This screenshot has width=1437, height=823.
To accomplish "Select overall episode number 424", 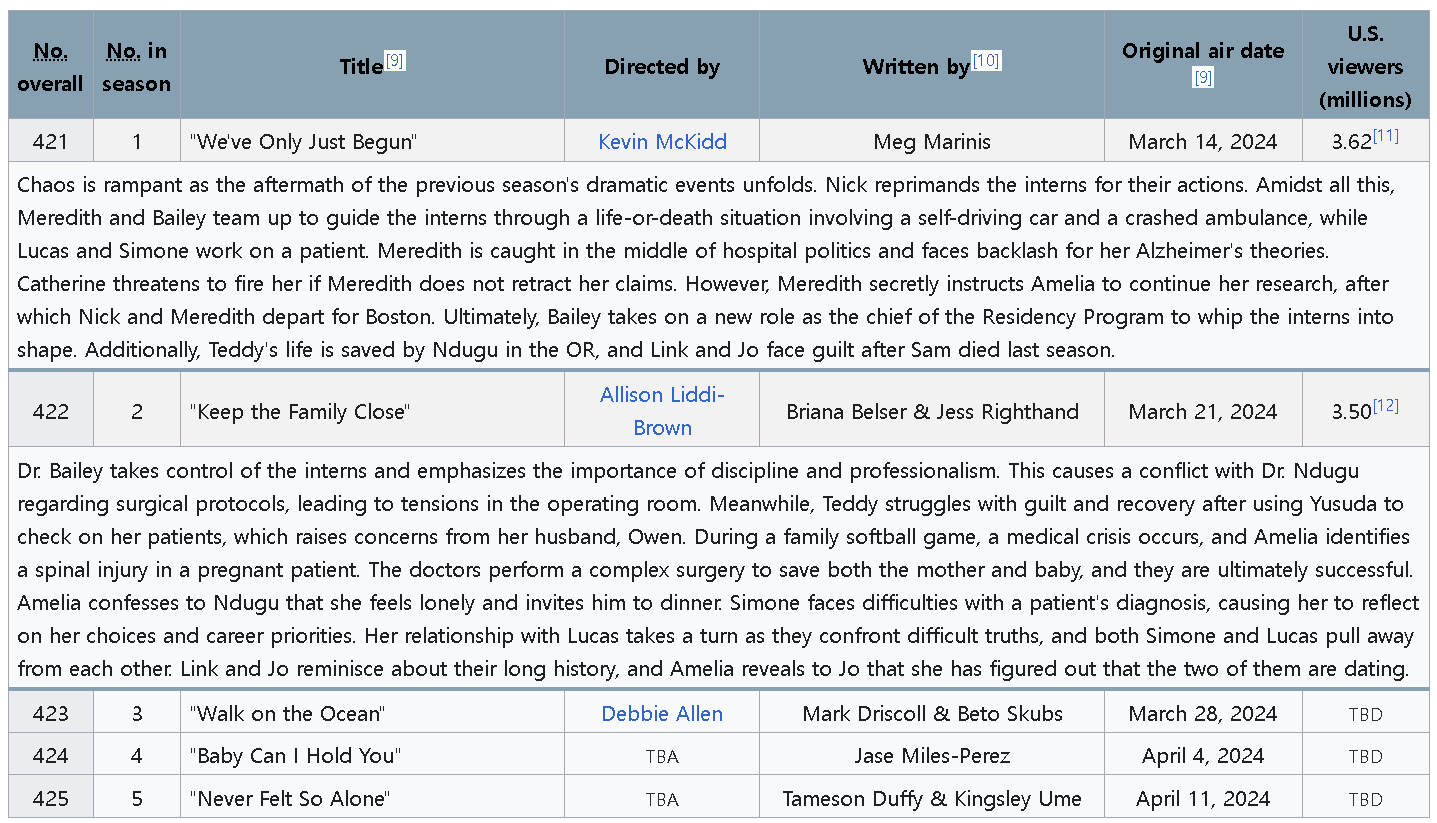I will pyautogui.click(x=50, y=756).
